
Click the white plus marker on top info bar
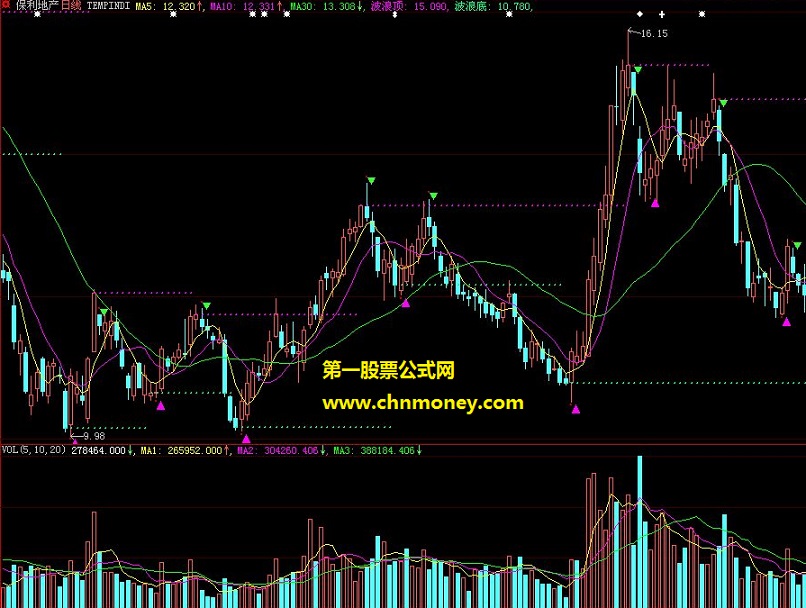pos(662,14)
